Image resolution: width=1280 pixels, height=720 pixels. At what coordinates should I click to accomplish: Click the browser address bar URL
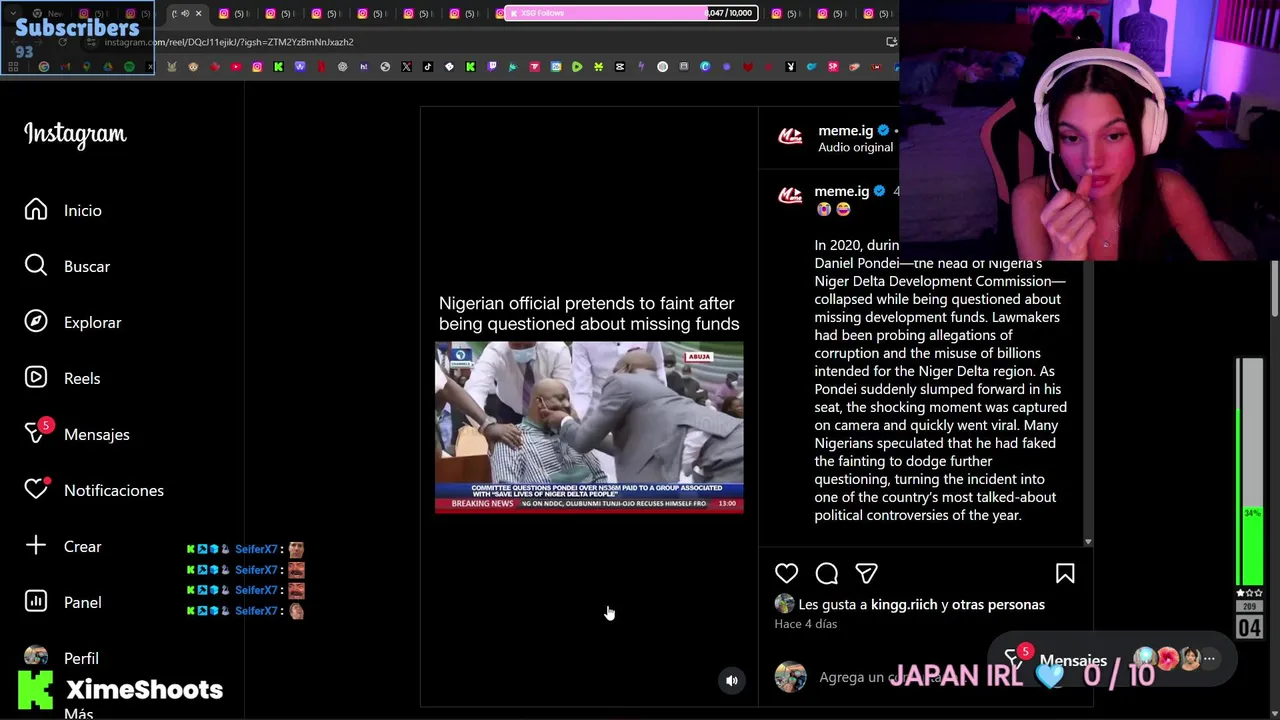[x=229, y=42]
